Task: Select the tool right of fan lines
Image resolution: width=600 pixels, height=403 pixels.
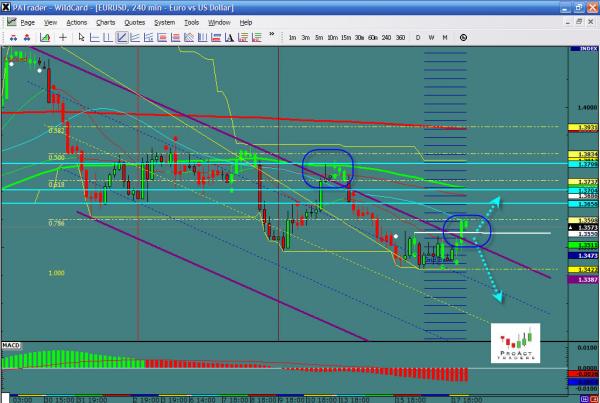Action: tap(148, 38)
